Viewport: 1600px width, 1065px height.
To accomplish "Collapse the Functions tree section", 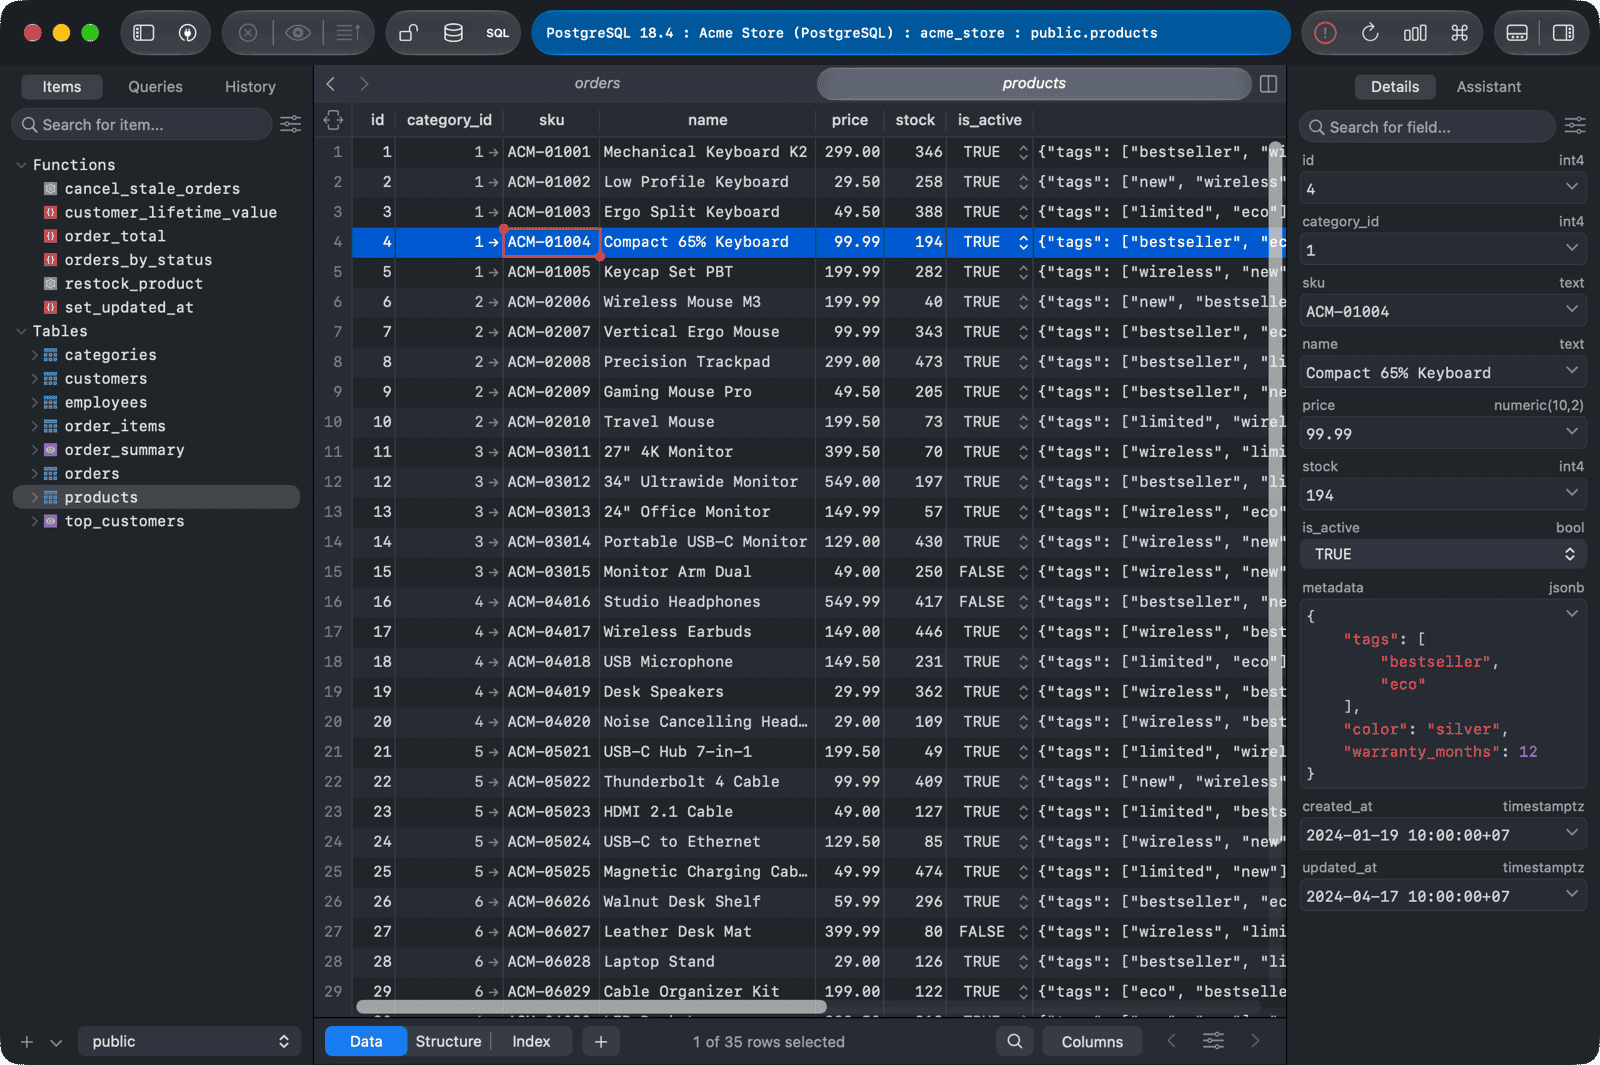I will 21,165.
